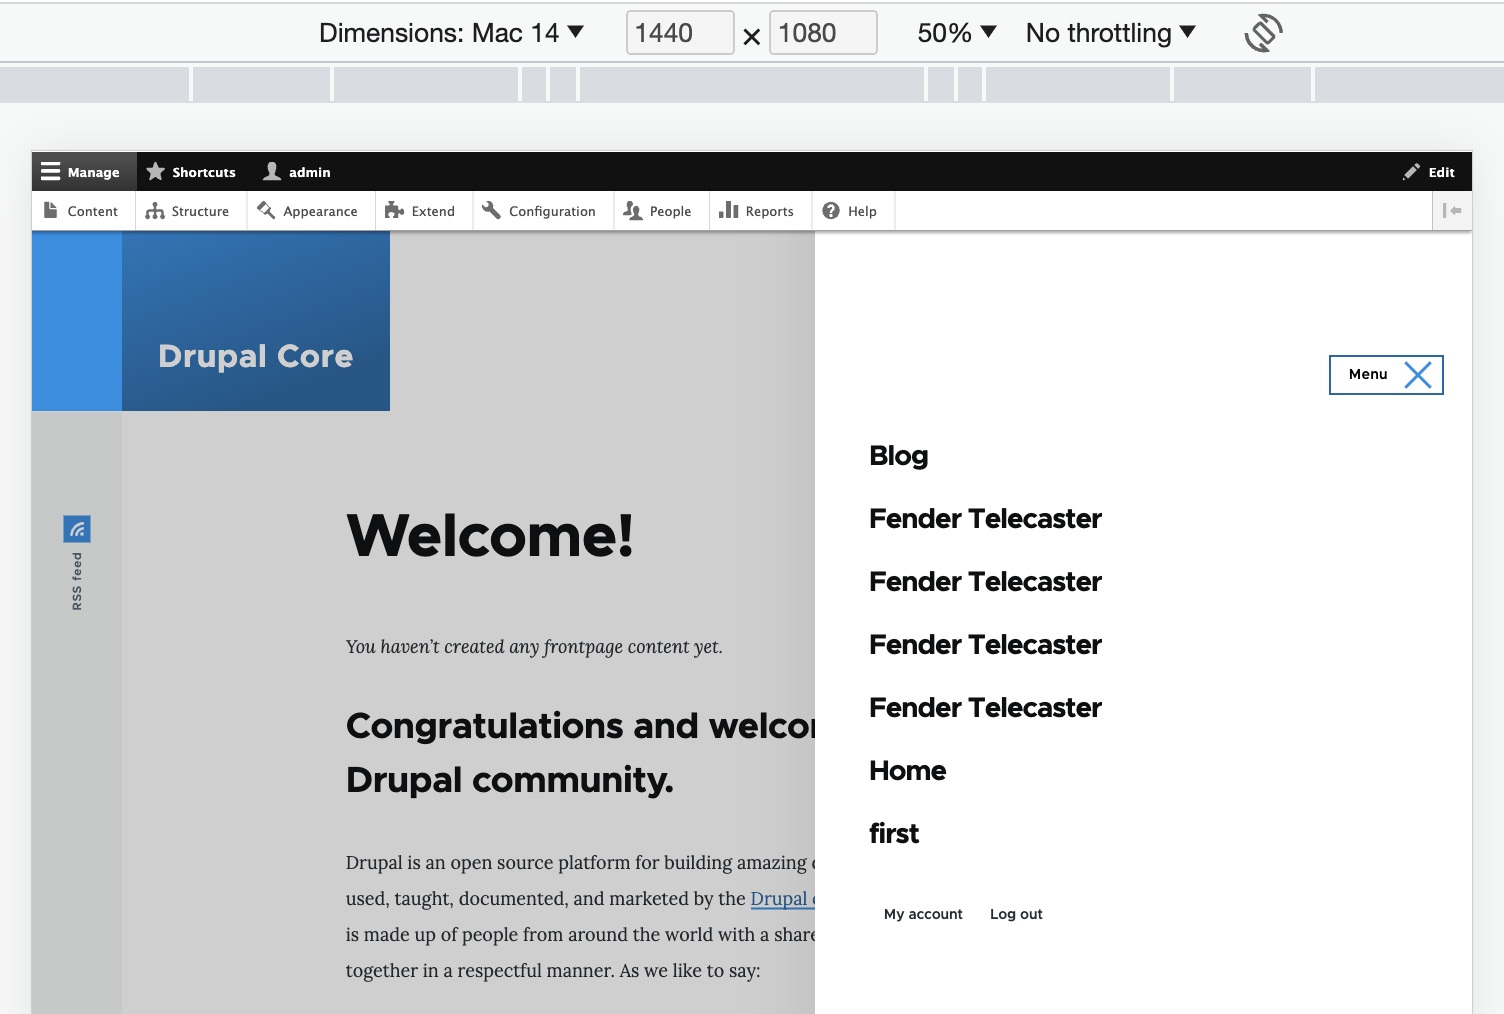Open the 50% zoom dropdown
This screenshot has height=1014, width=1504.
pyautogui.click(x=955, y=32)
